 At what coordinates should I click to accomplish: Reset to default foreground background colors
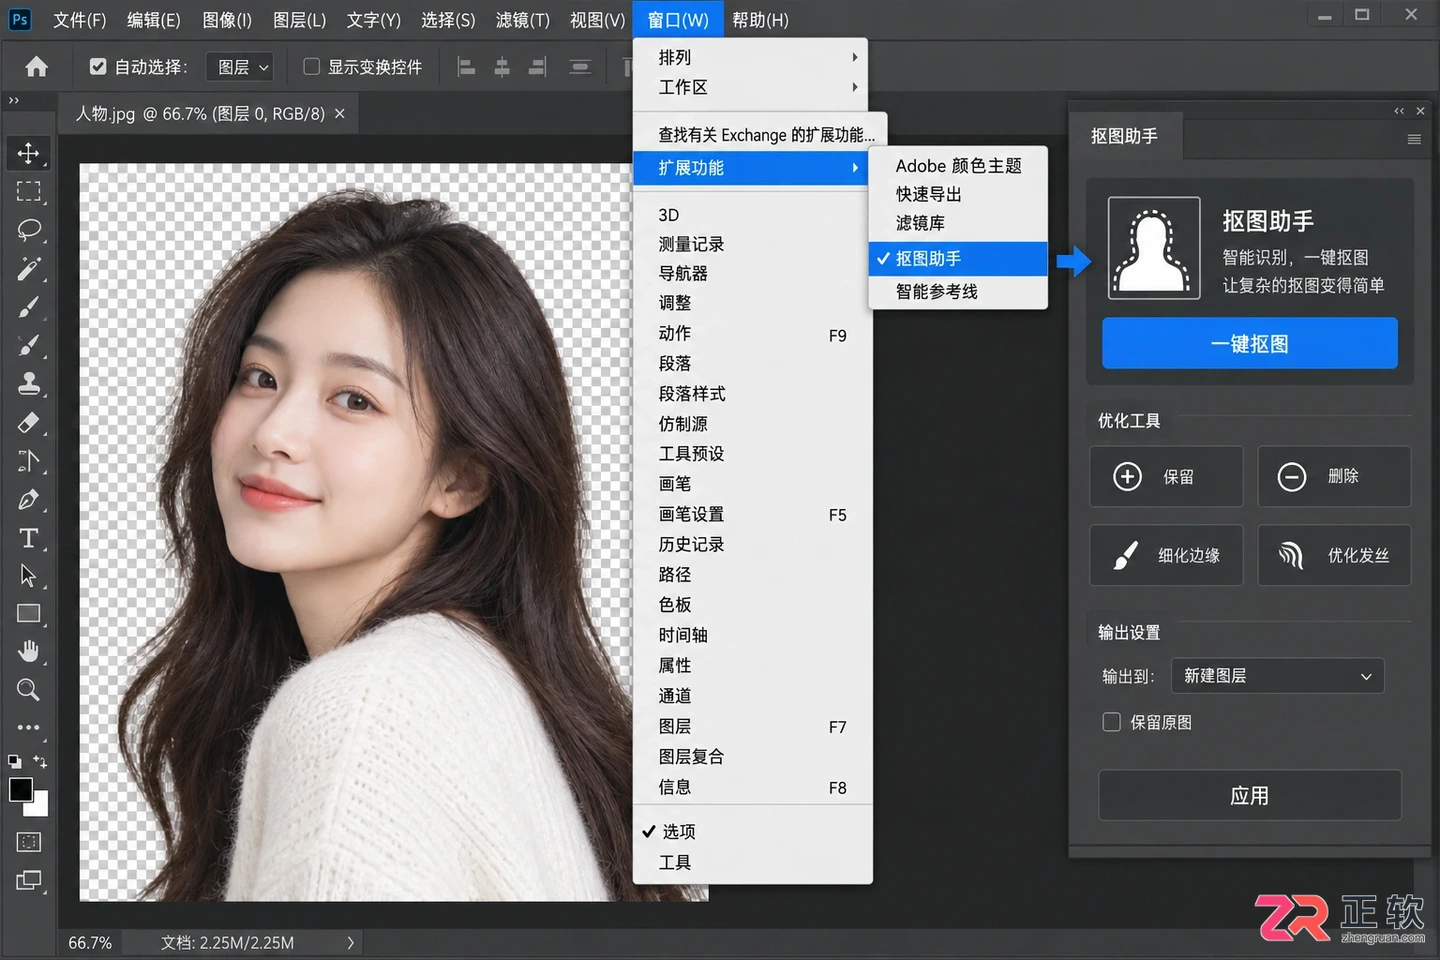(x=15, y=762)
